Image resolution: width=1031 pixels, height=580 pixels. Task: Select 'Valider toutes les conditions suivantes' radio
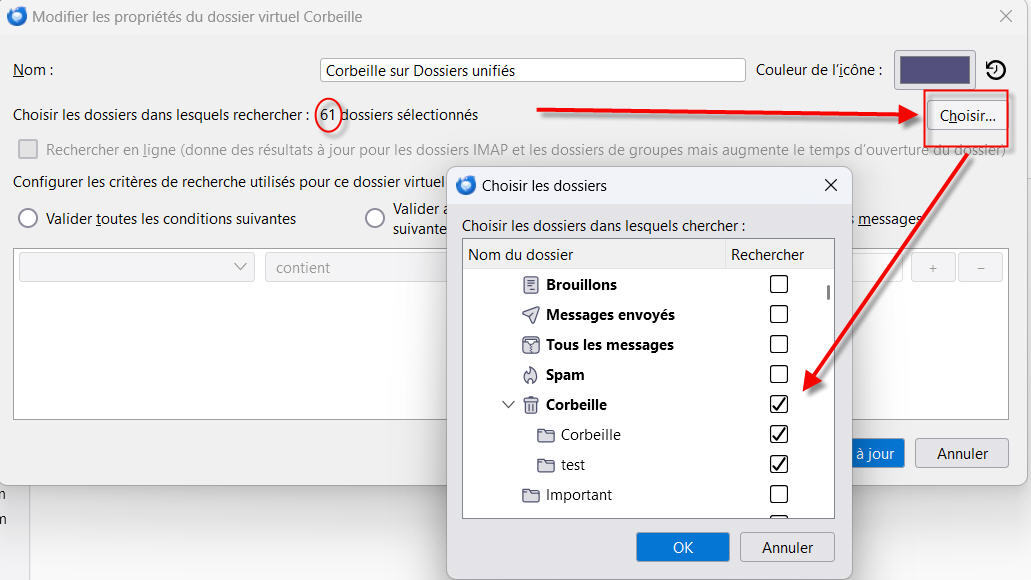pyautogui.click(x=28, y=218)
